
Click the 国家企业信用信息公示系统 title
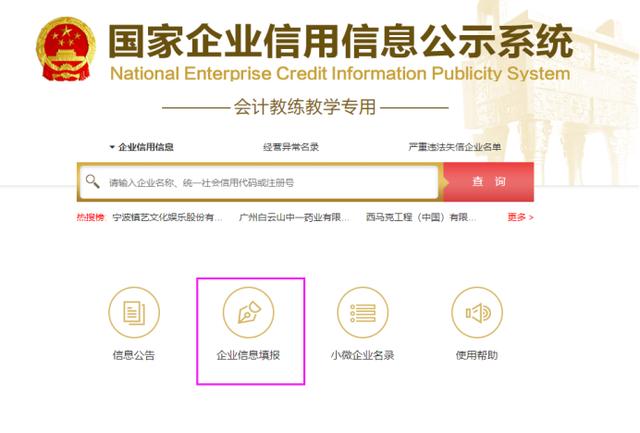click(x=341, y=41)
